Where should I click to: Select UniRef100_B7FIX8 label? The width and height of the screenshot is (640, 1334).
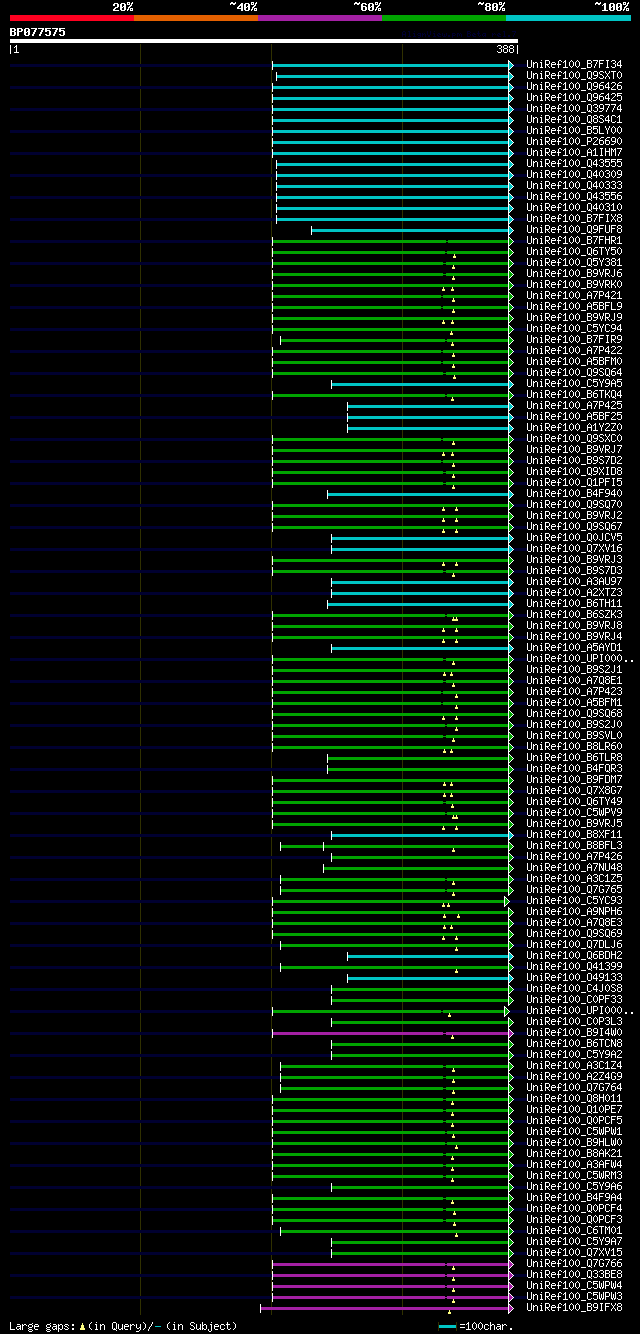click(x=574, y=219)
